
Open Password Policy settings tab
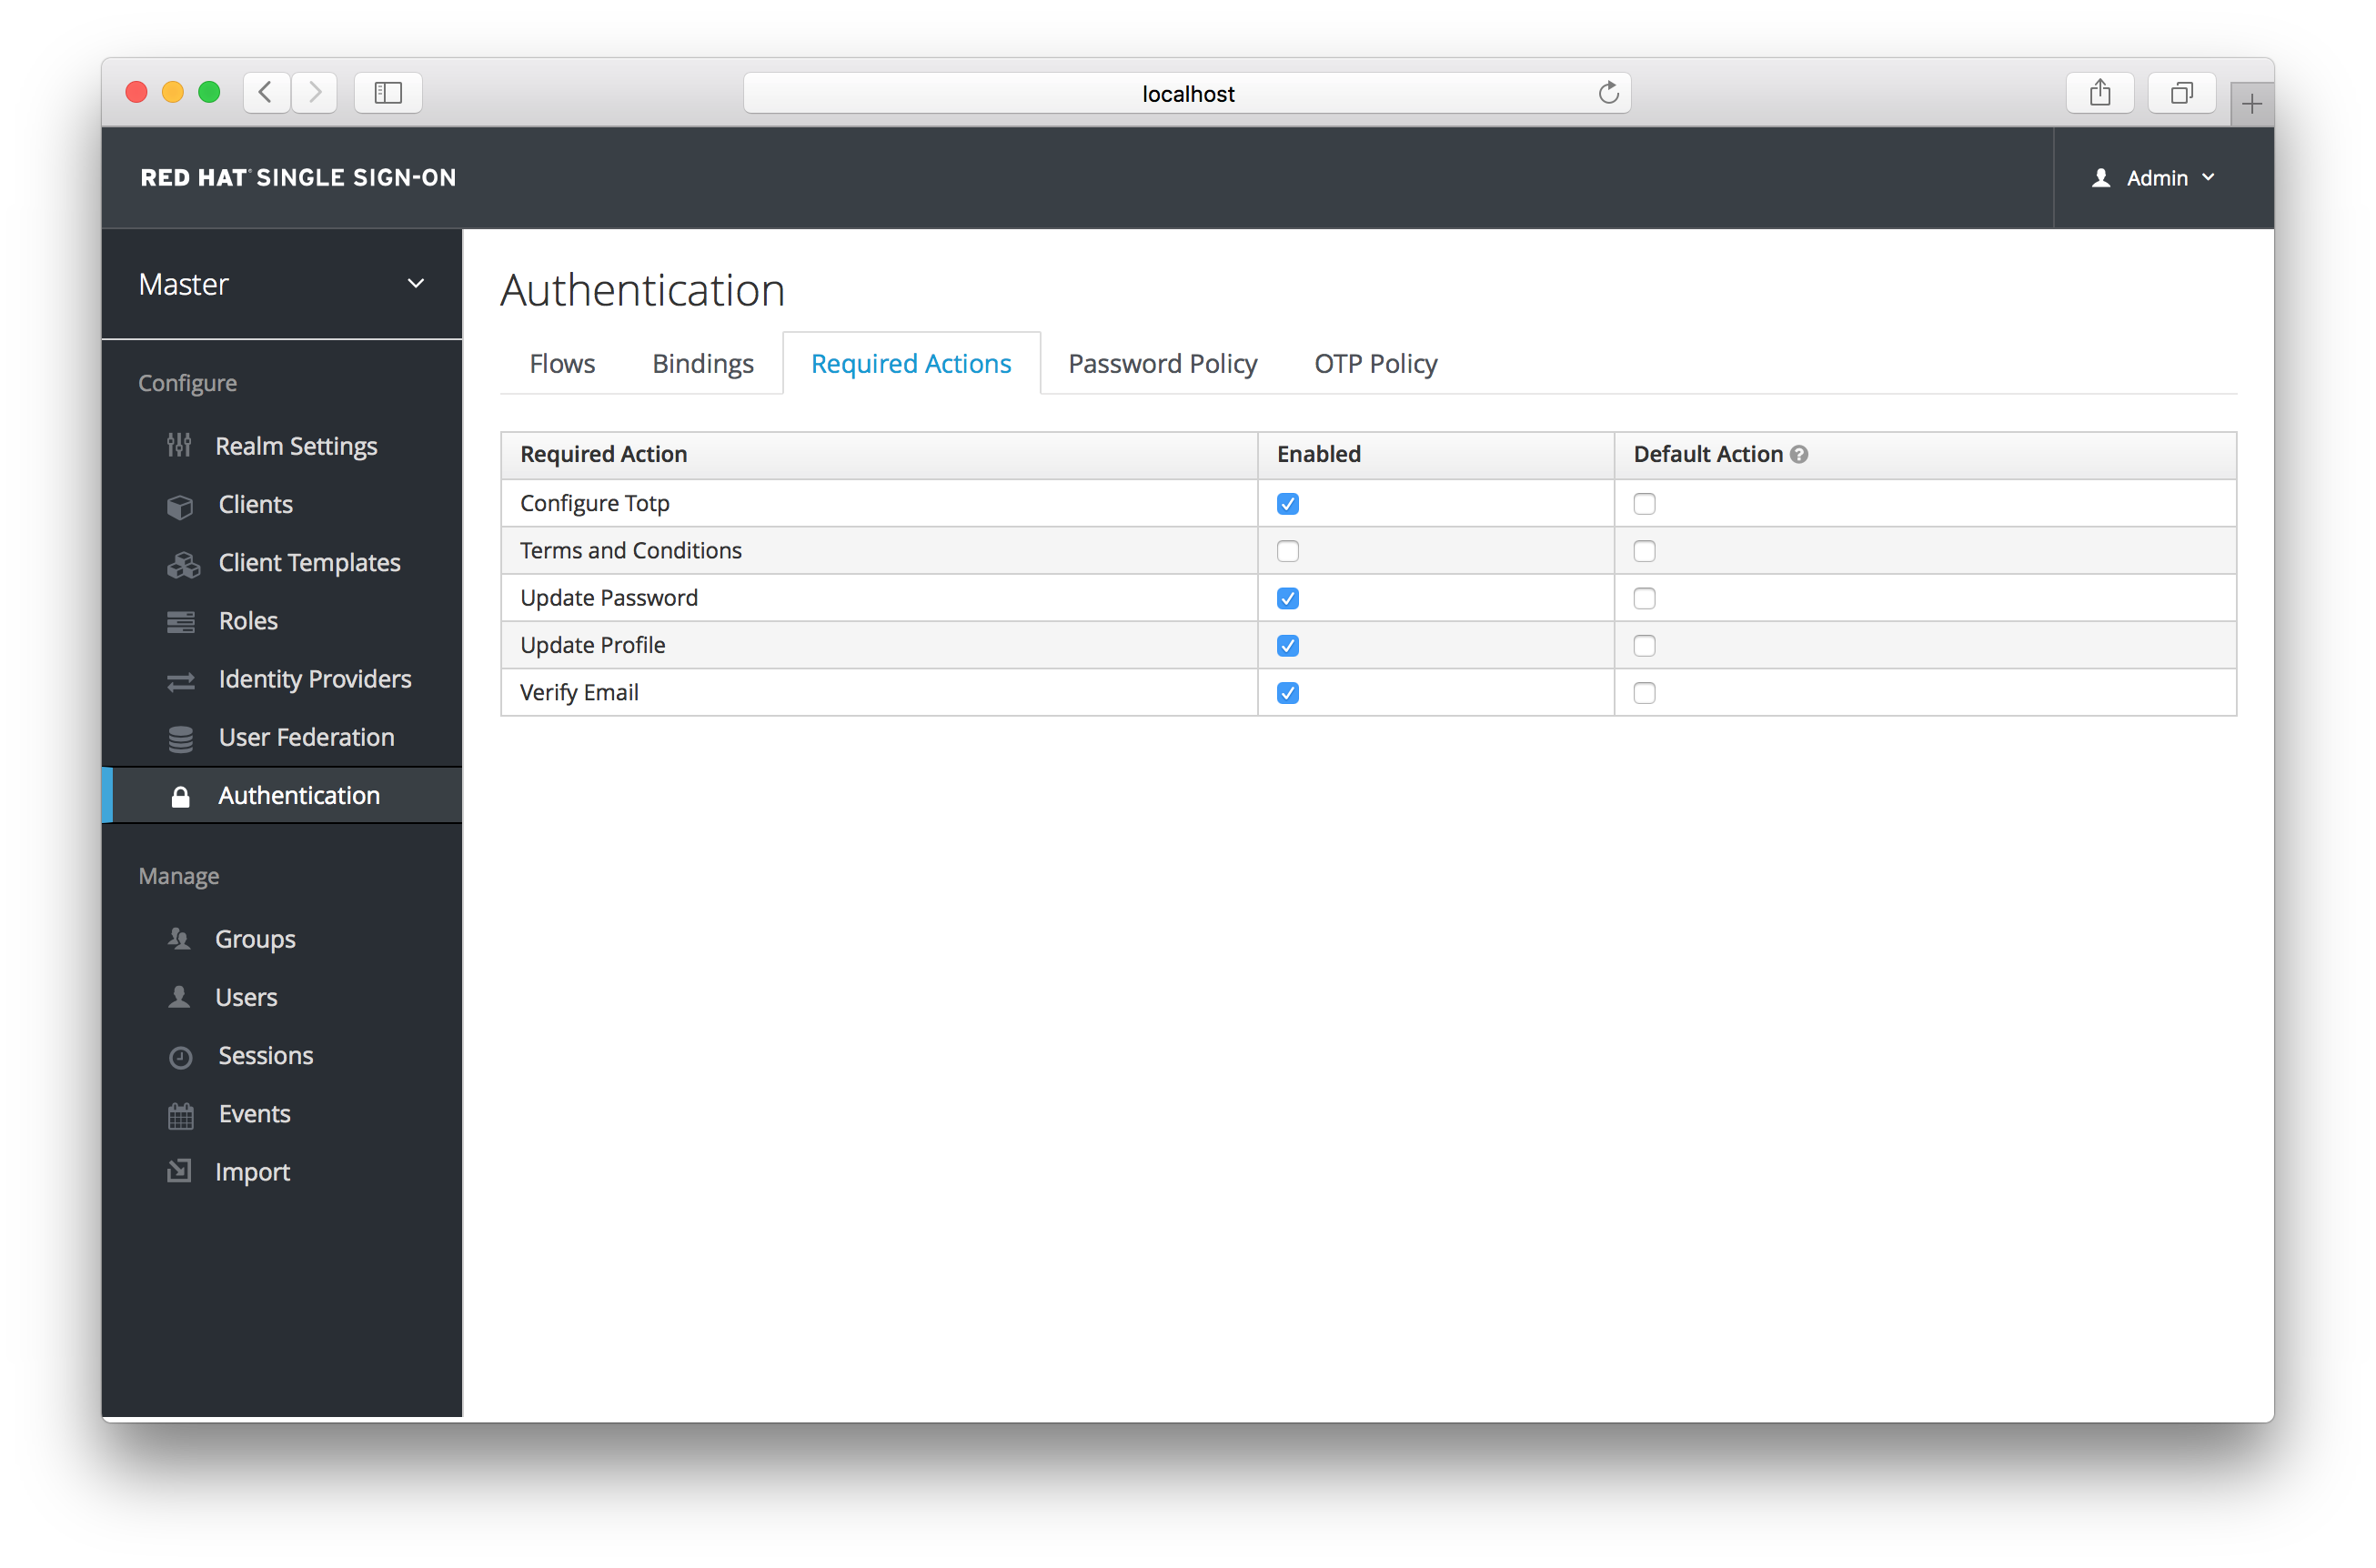click(1162, 362)
